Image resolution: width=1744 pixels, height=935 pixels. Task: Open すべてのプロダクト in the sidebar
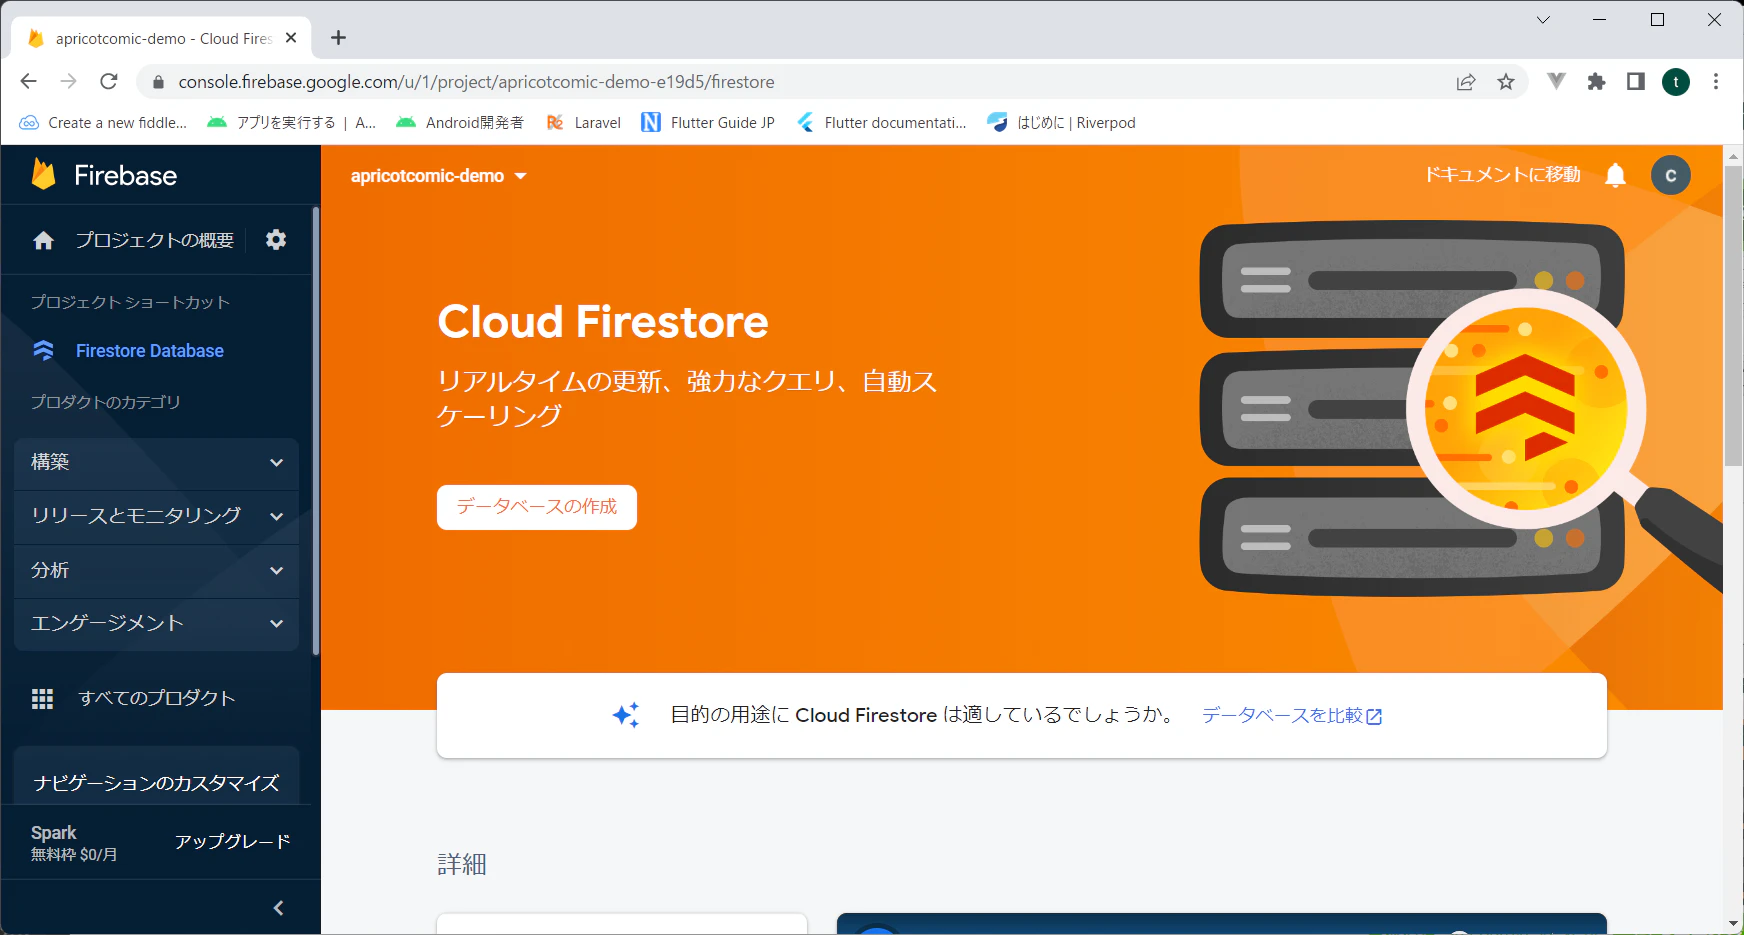pyautogui.click(x=157, y=698)
